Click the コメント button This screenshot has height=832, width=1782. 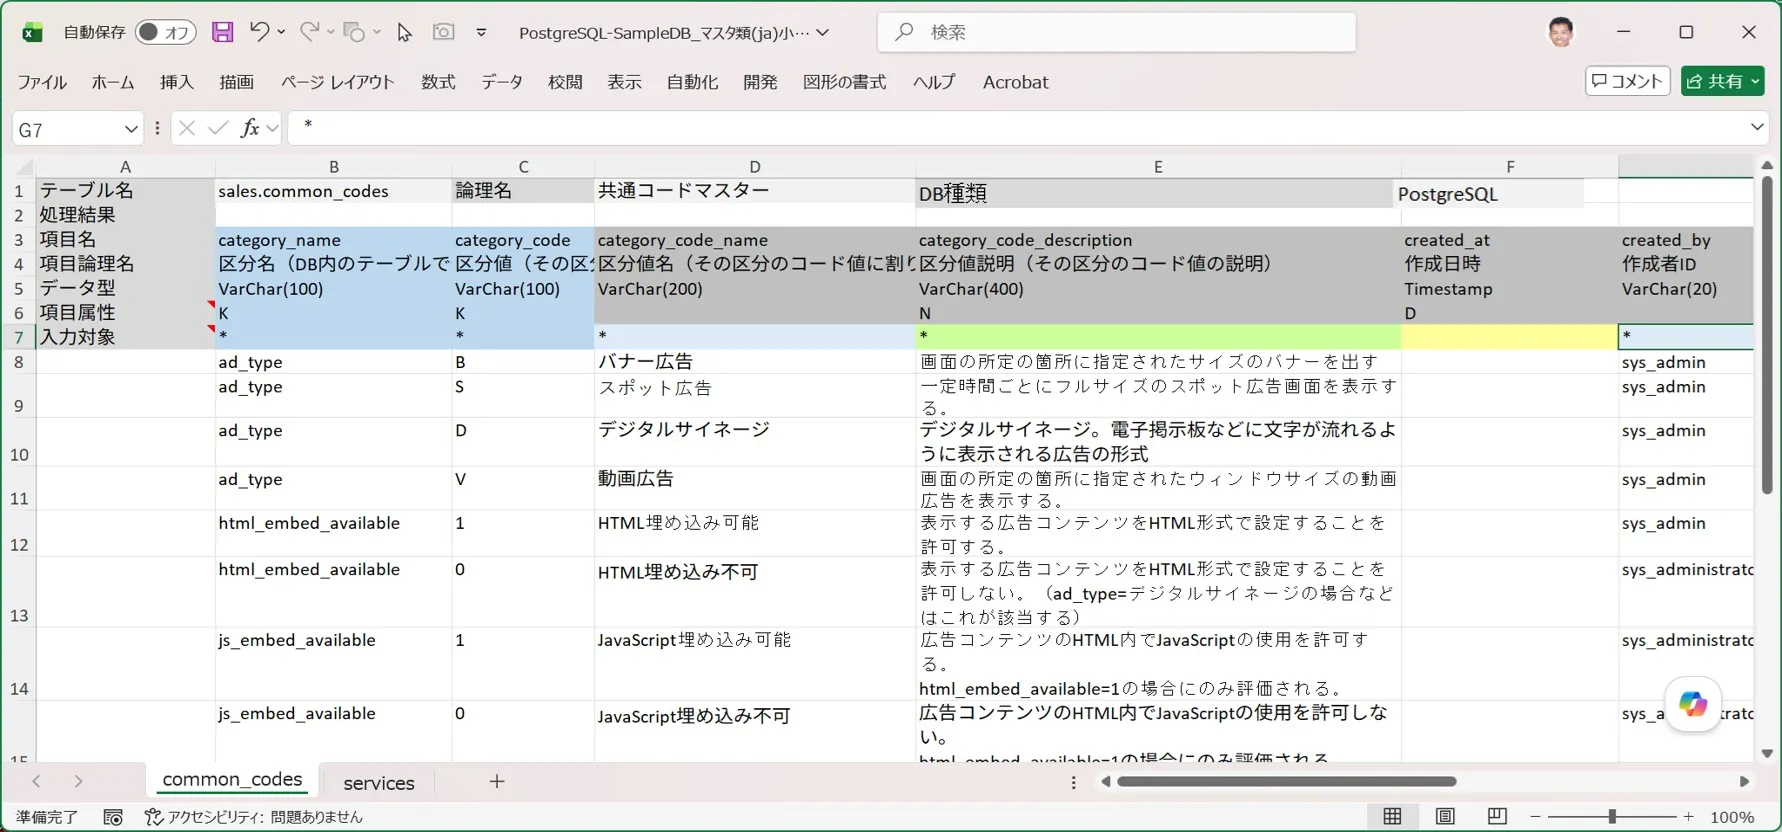(x=1628, y=81)
